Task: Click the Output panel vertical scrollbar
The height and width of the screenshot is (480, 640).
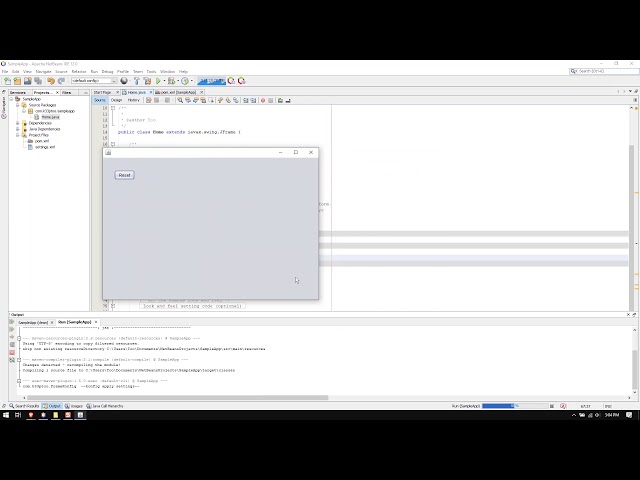Action: pos(635,369)
